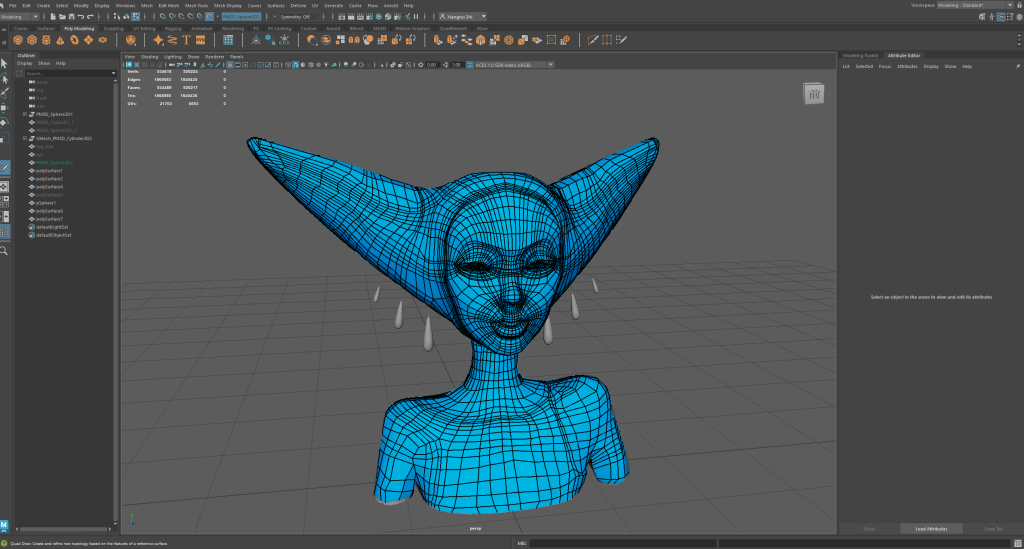Click the polygon cube shelf icon
This screenshot has height=549, width=1024.
[x=32, y=40]
